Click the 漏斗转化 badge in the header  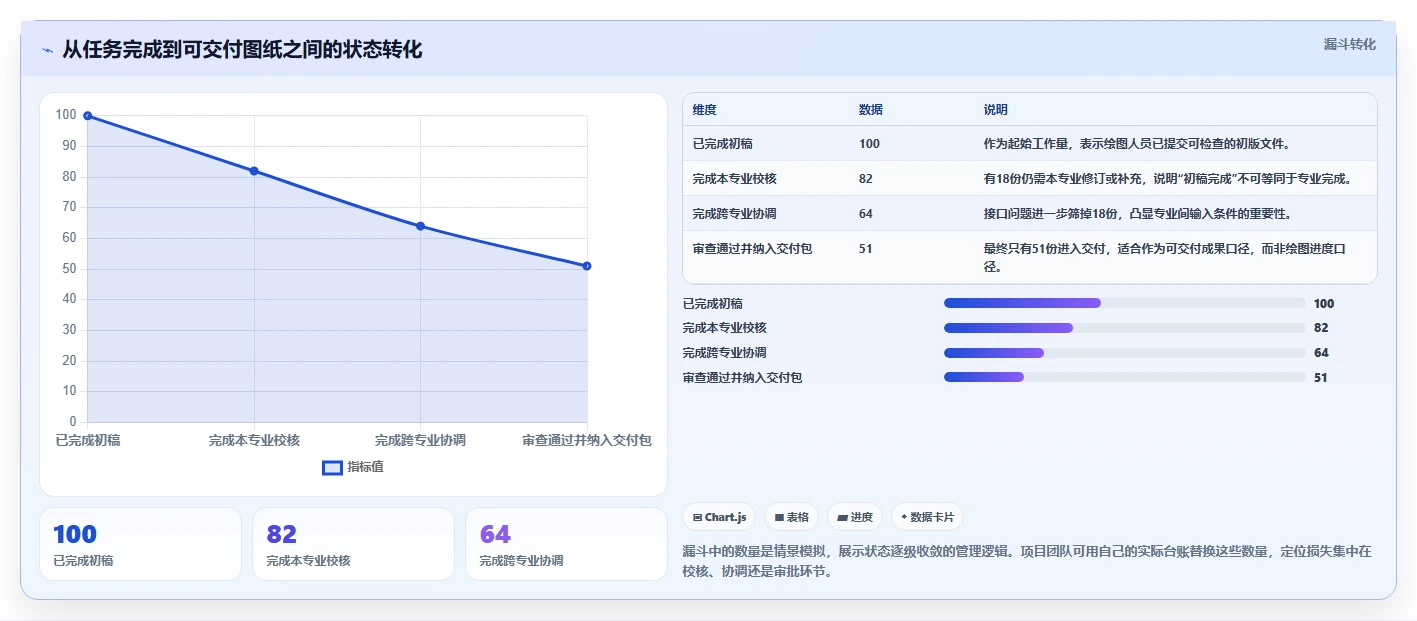(x=1349, y=44)
